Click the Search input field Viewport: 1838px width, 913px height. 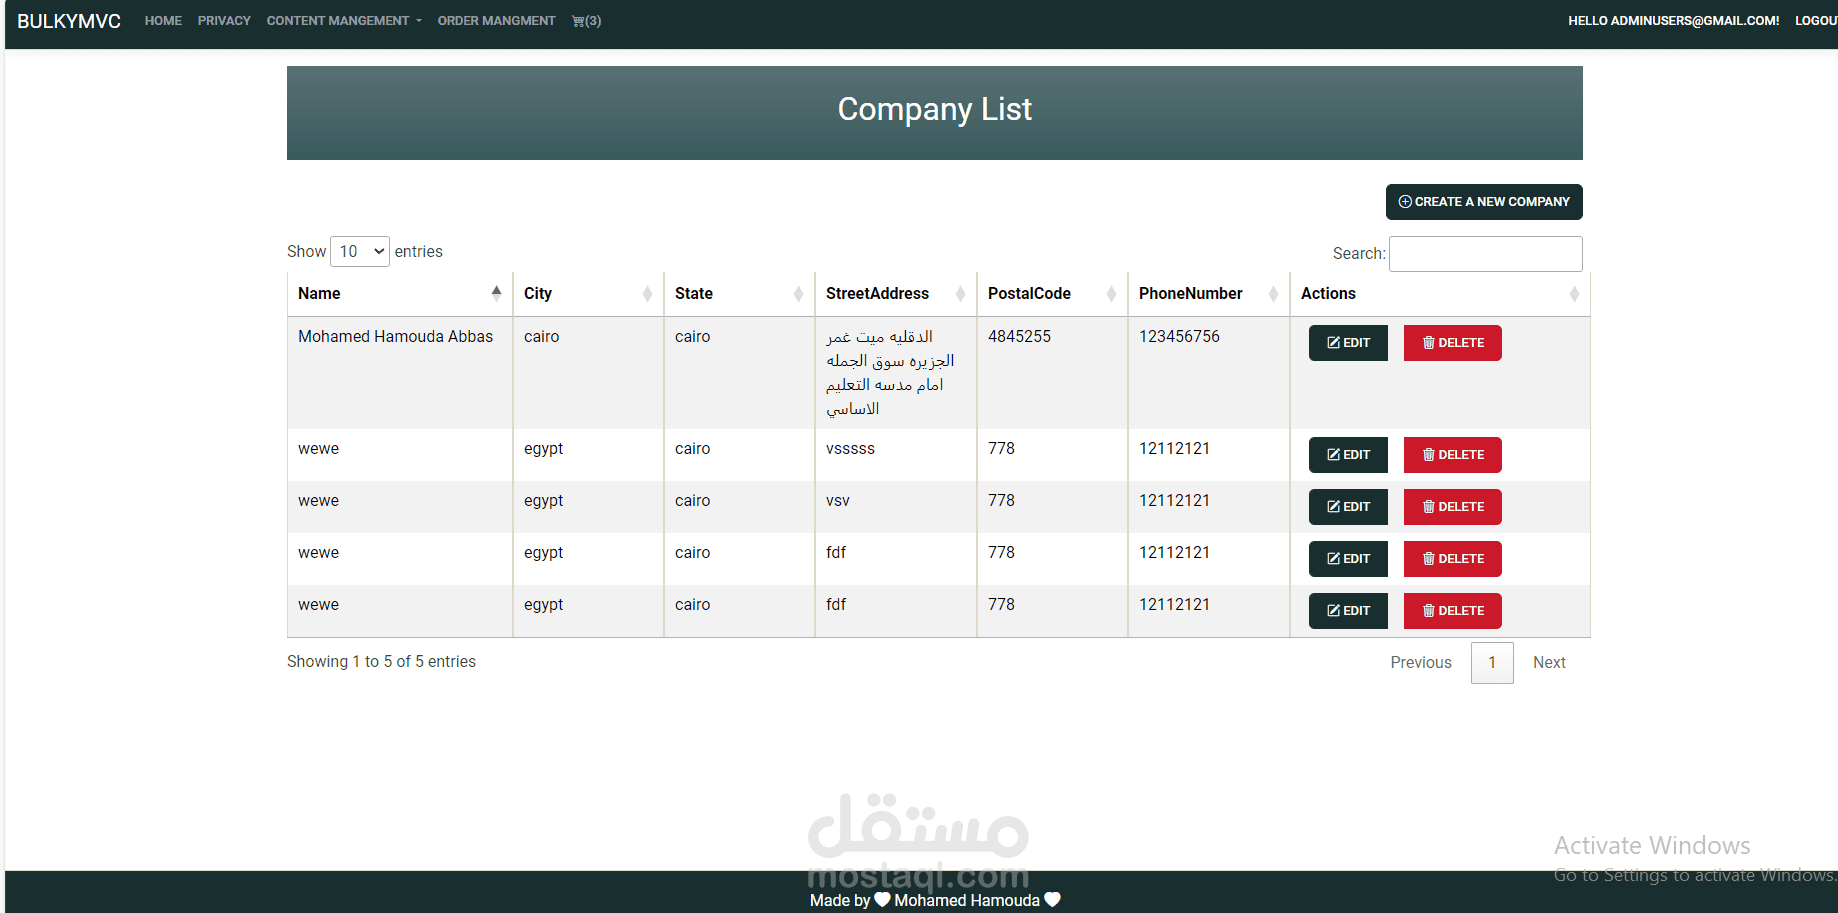1485,254
